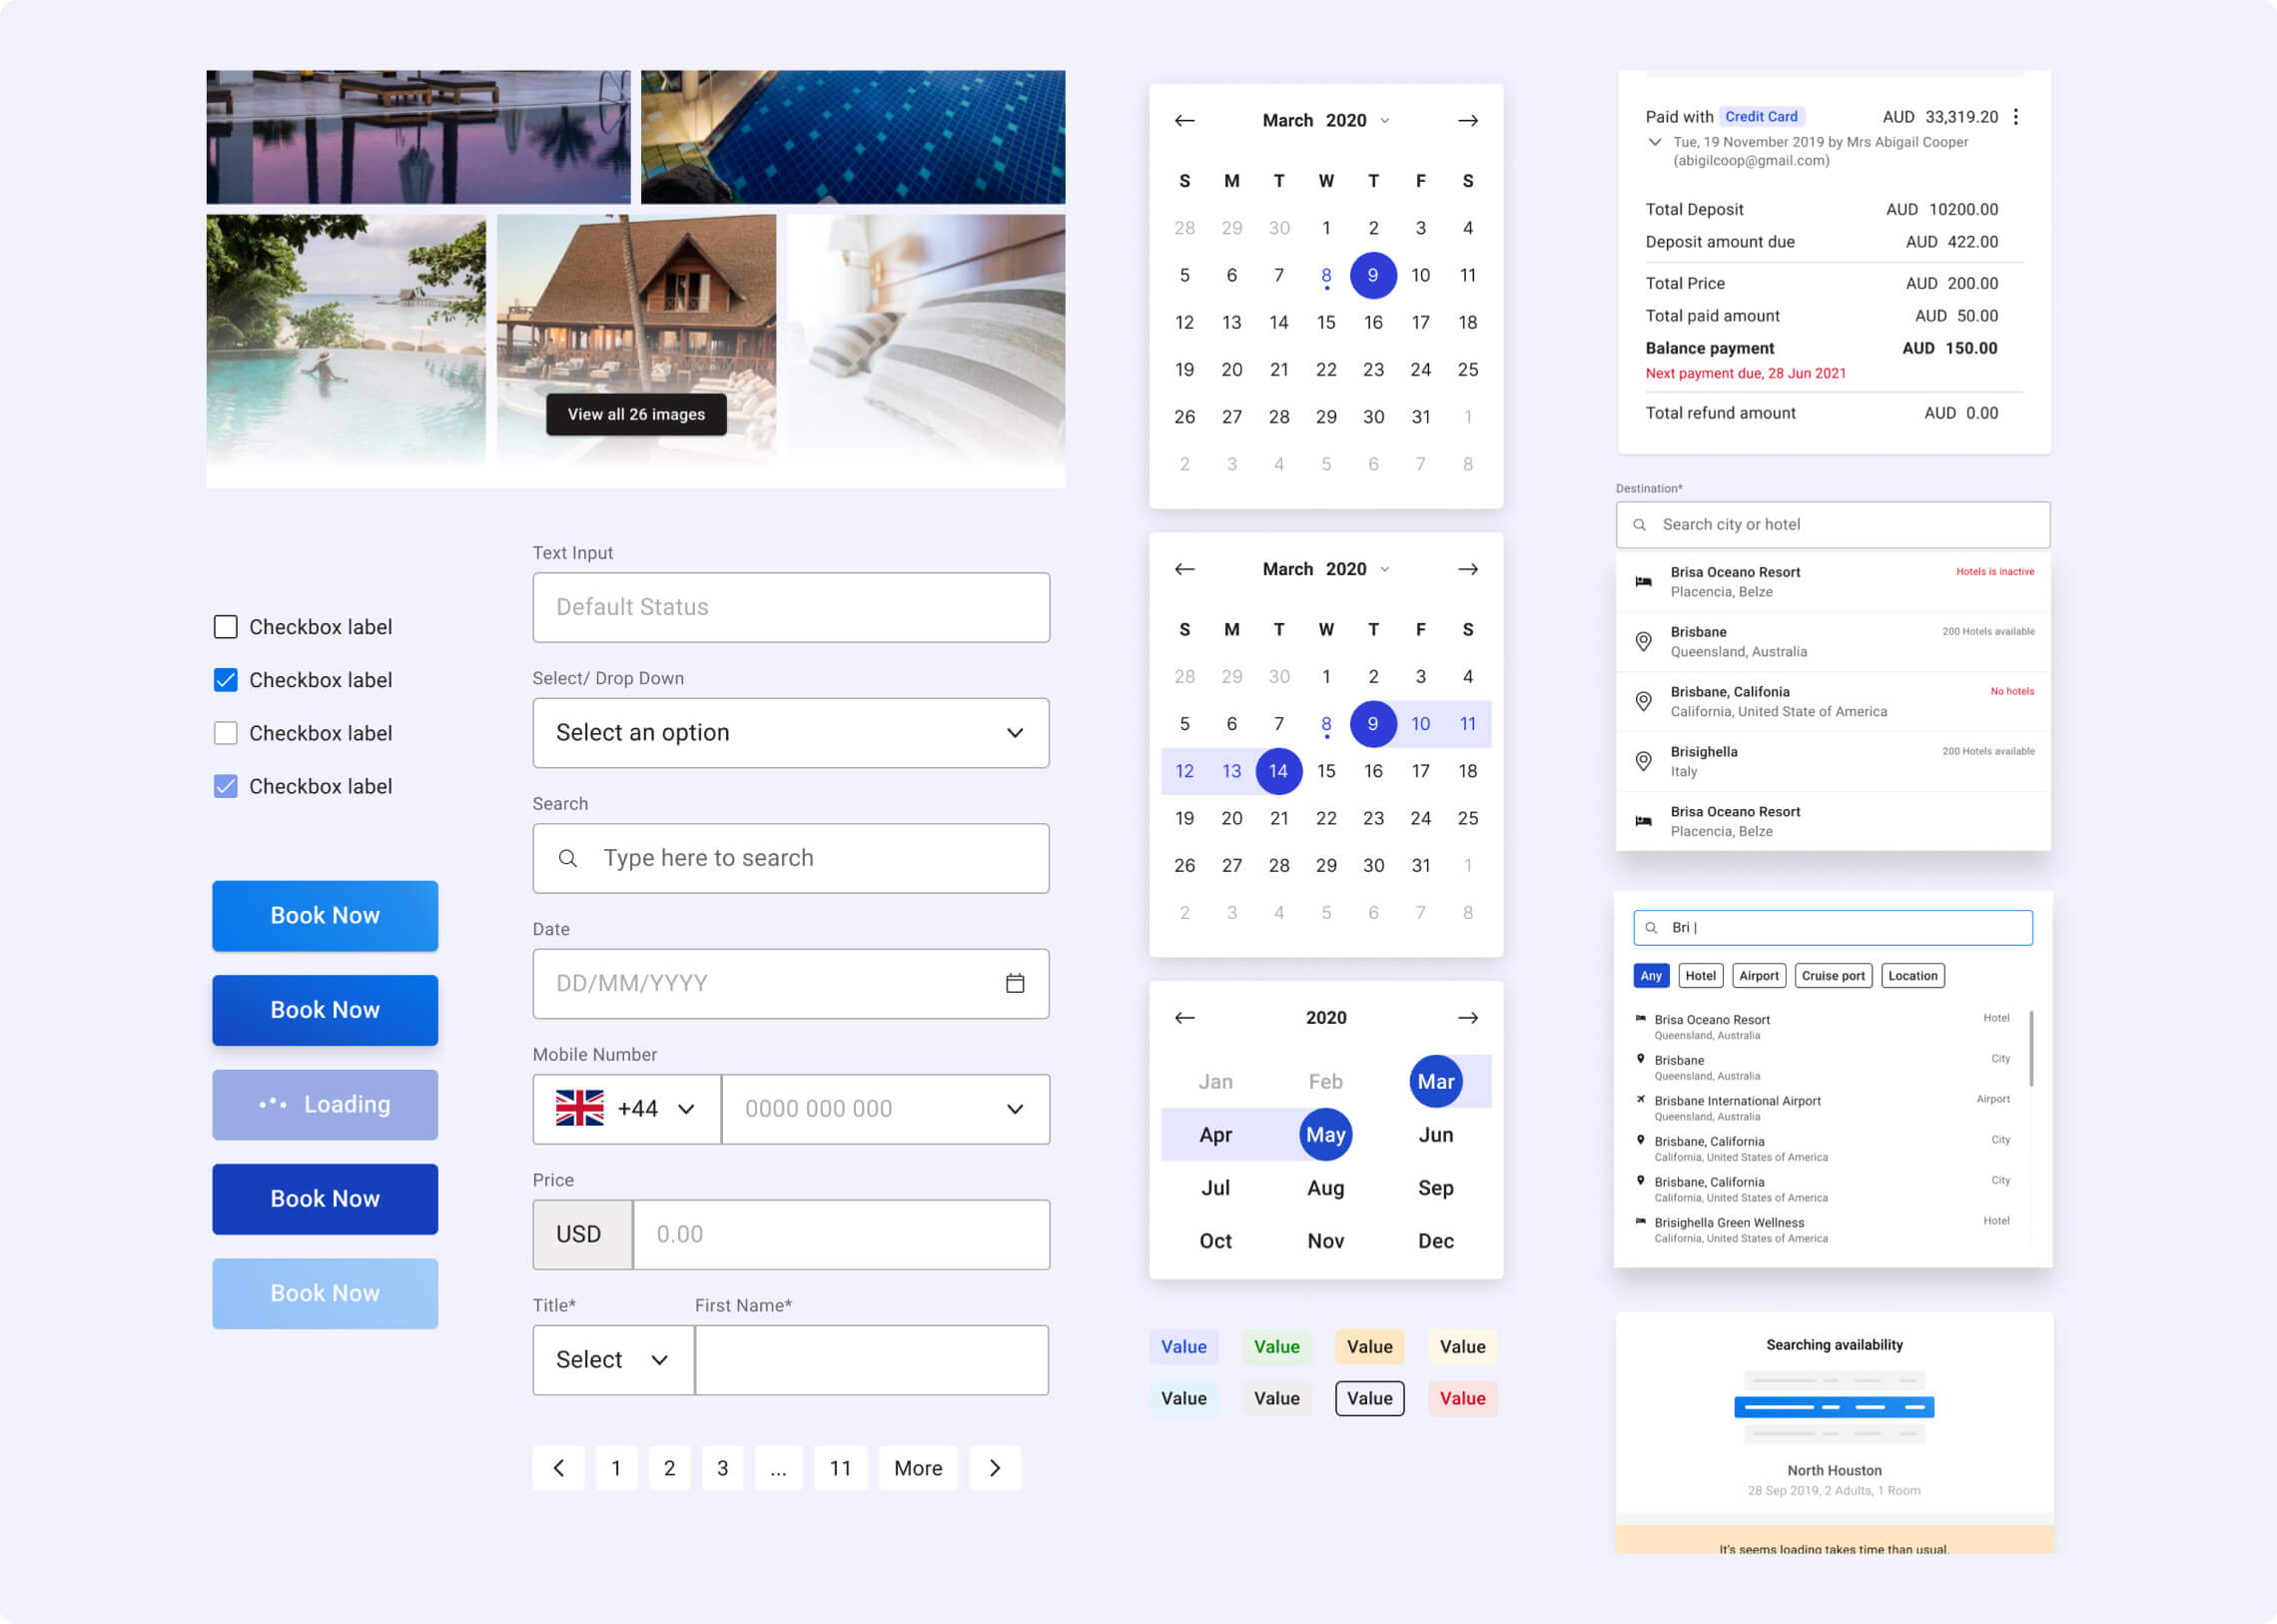
Task: Uncheck the second Checkbox label box
Action: (226, 680)
